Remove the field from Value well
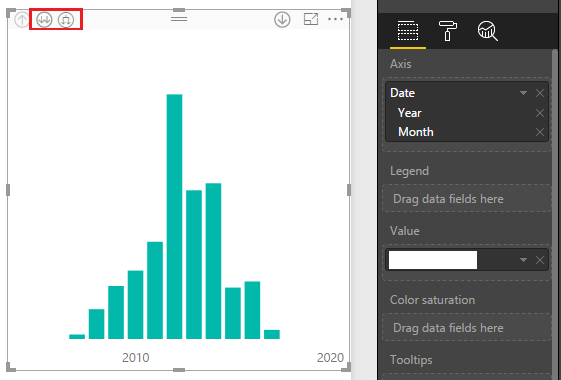This screenshot has height=380, width=561. tap(540, 260)
